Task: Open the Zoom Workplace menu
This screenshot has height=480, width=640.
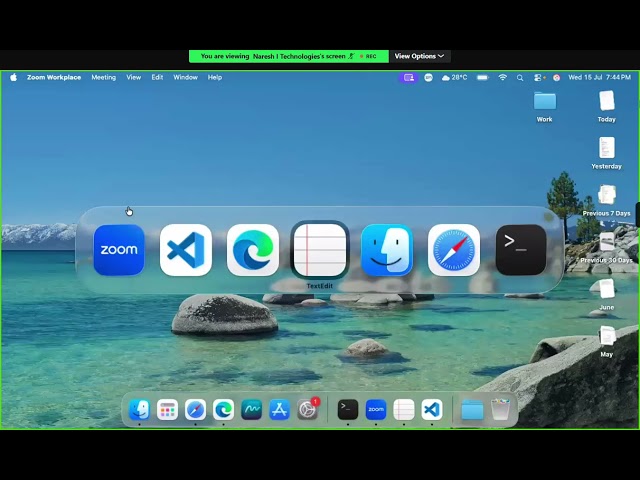Action: click(x=54, y=77)
